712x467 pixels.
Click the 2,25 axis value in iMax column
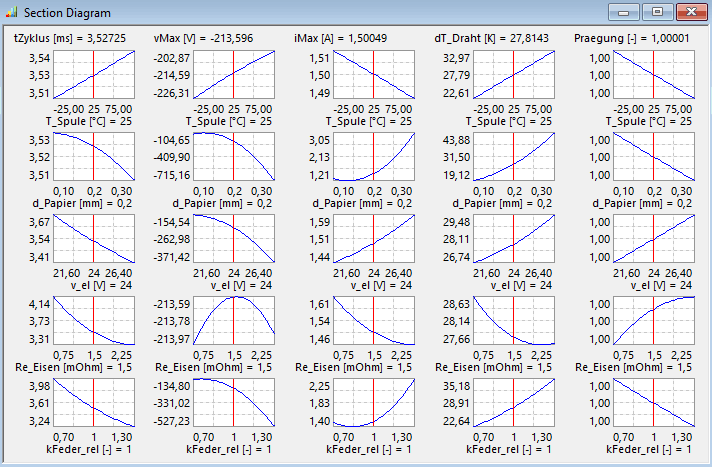point(319,386)
